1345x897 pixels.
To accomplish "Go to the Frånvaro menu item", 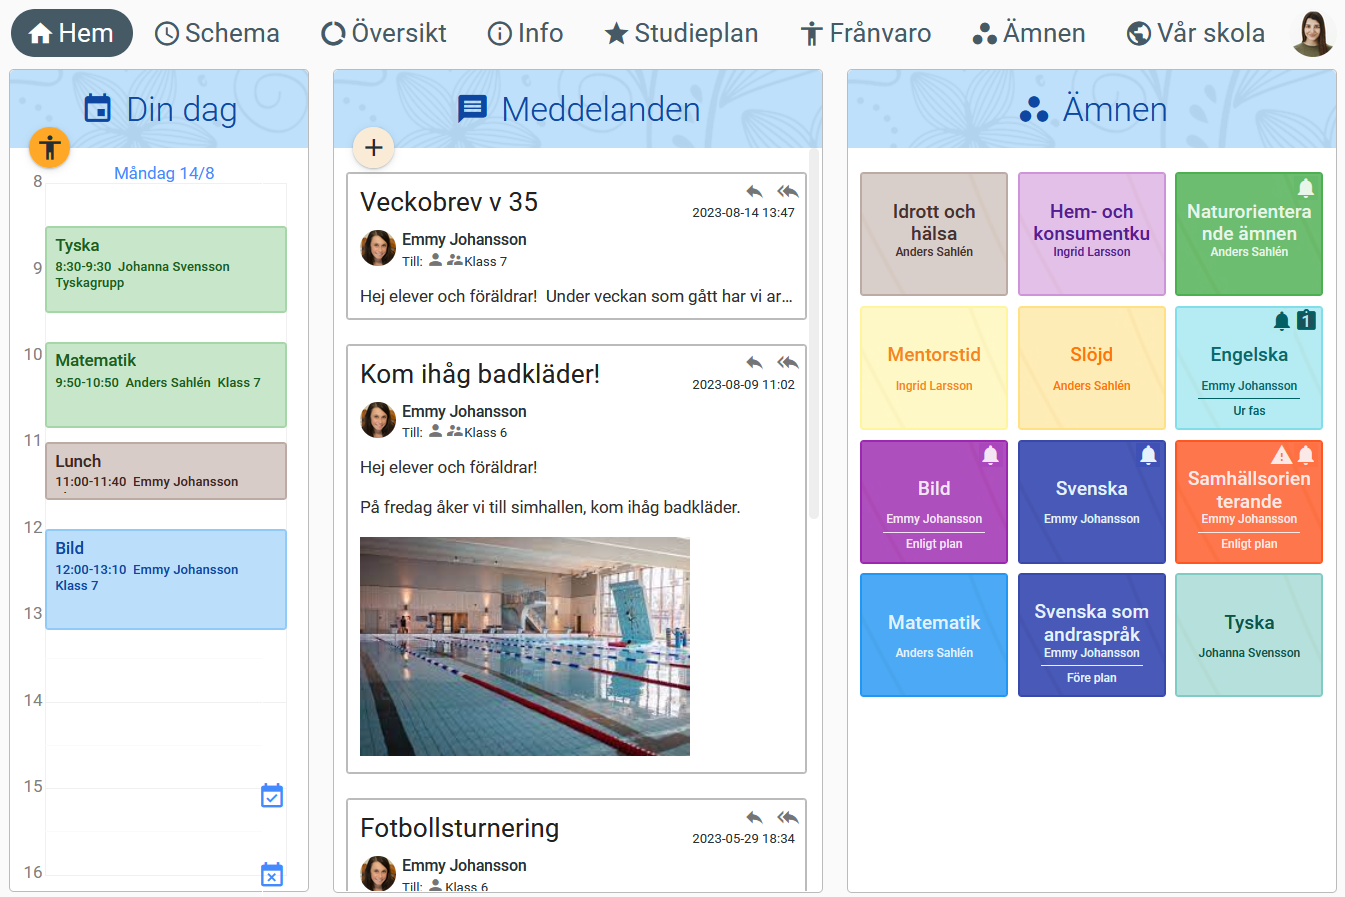I will [866, 33].
